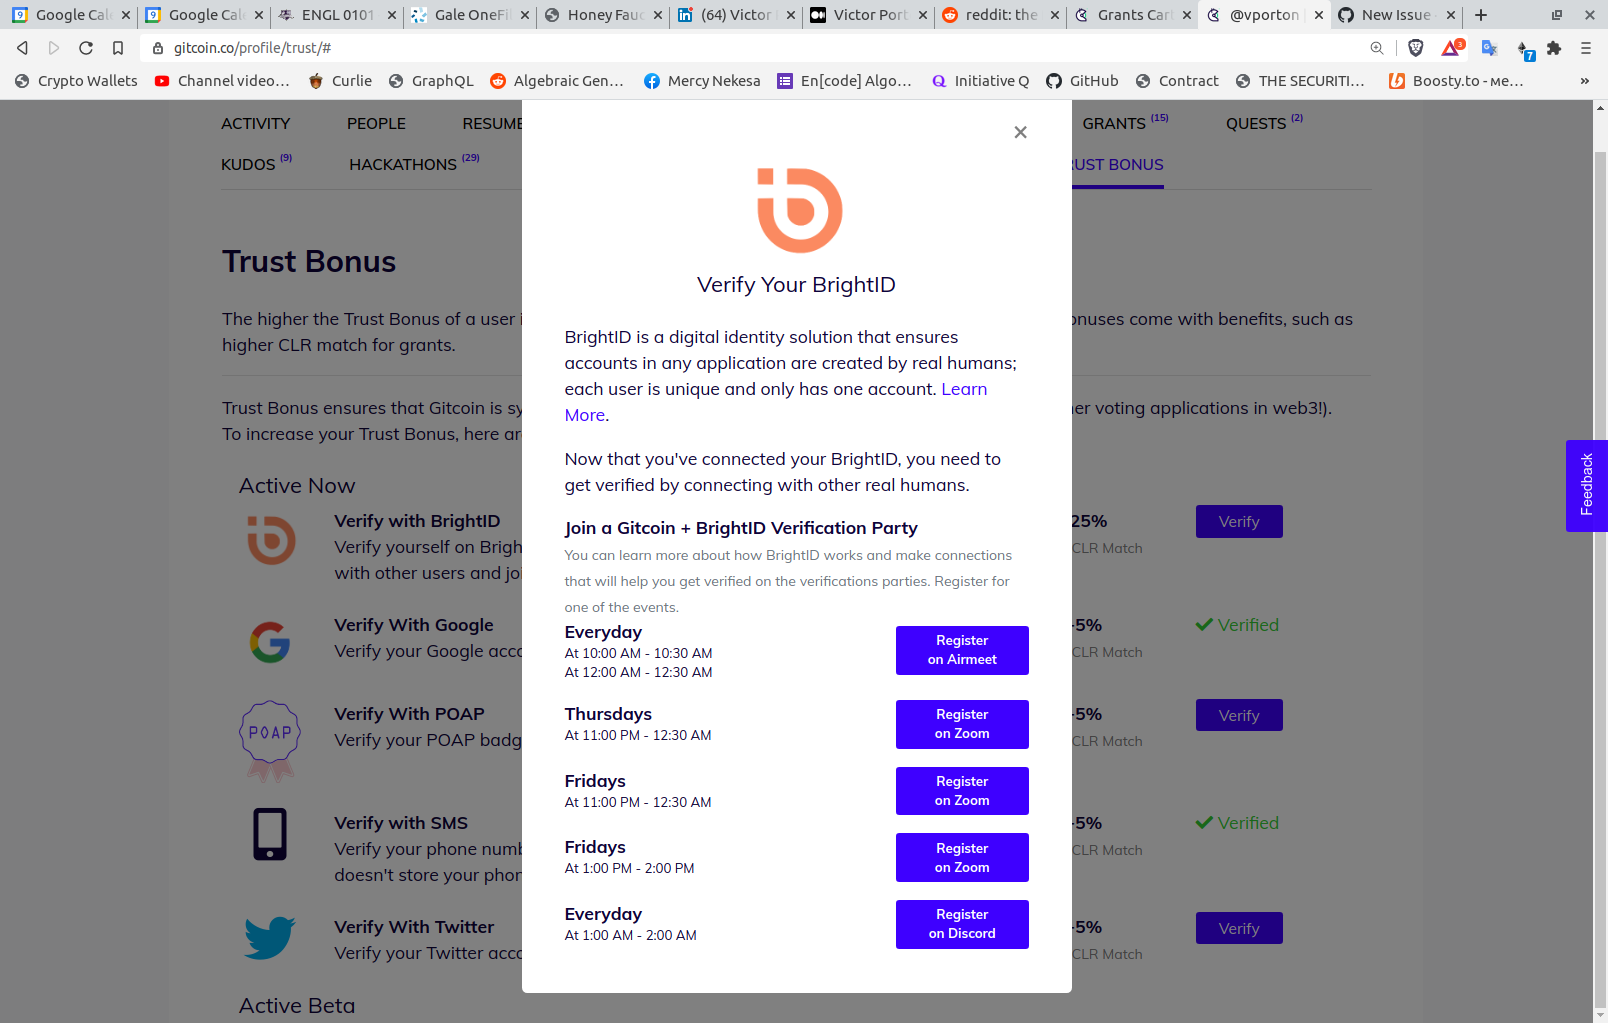
Task: Switch to the New Issue GitHub tab
Action: tap(1395, 15)
